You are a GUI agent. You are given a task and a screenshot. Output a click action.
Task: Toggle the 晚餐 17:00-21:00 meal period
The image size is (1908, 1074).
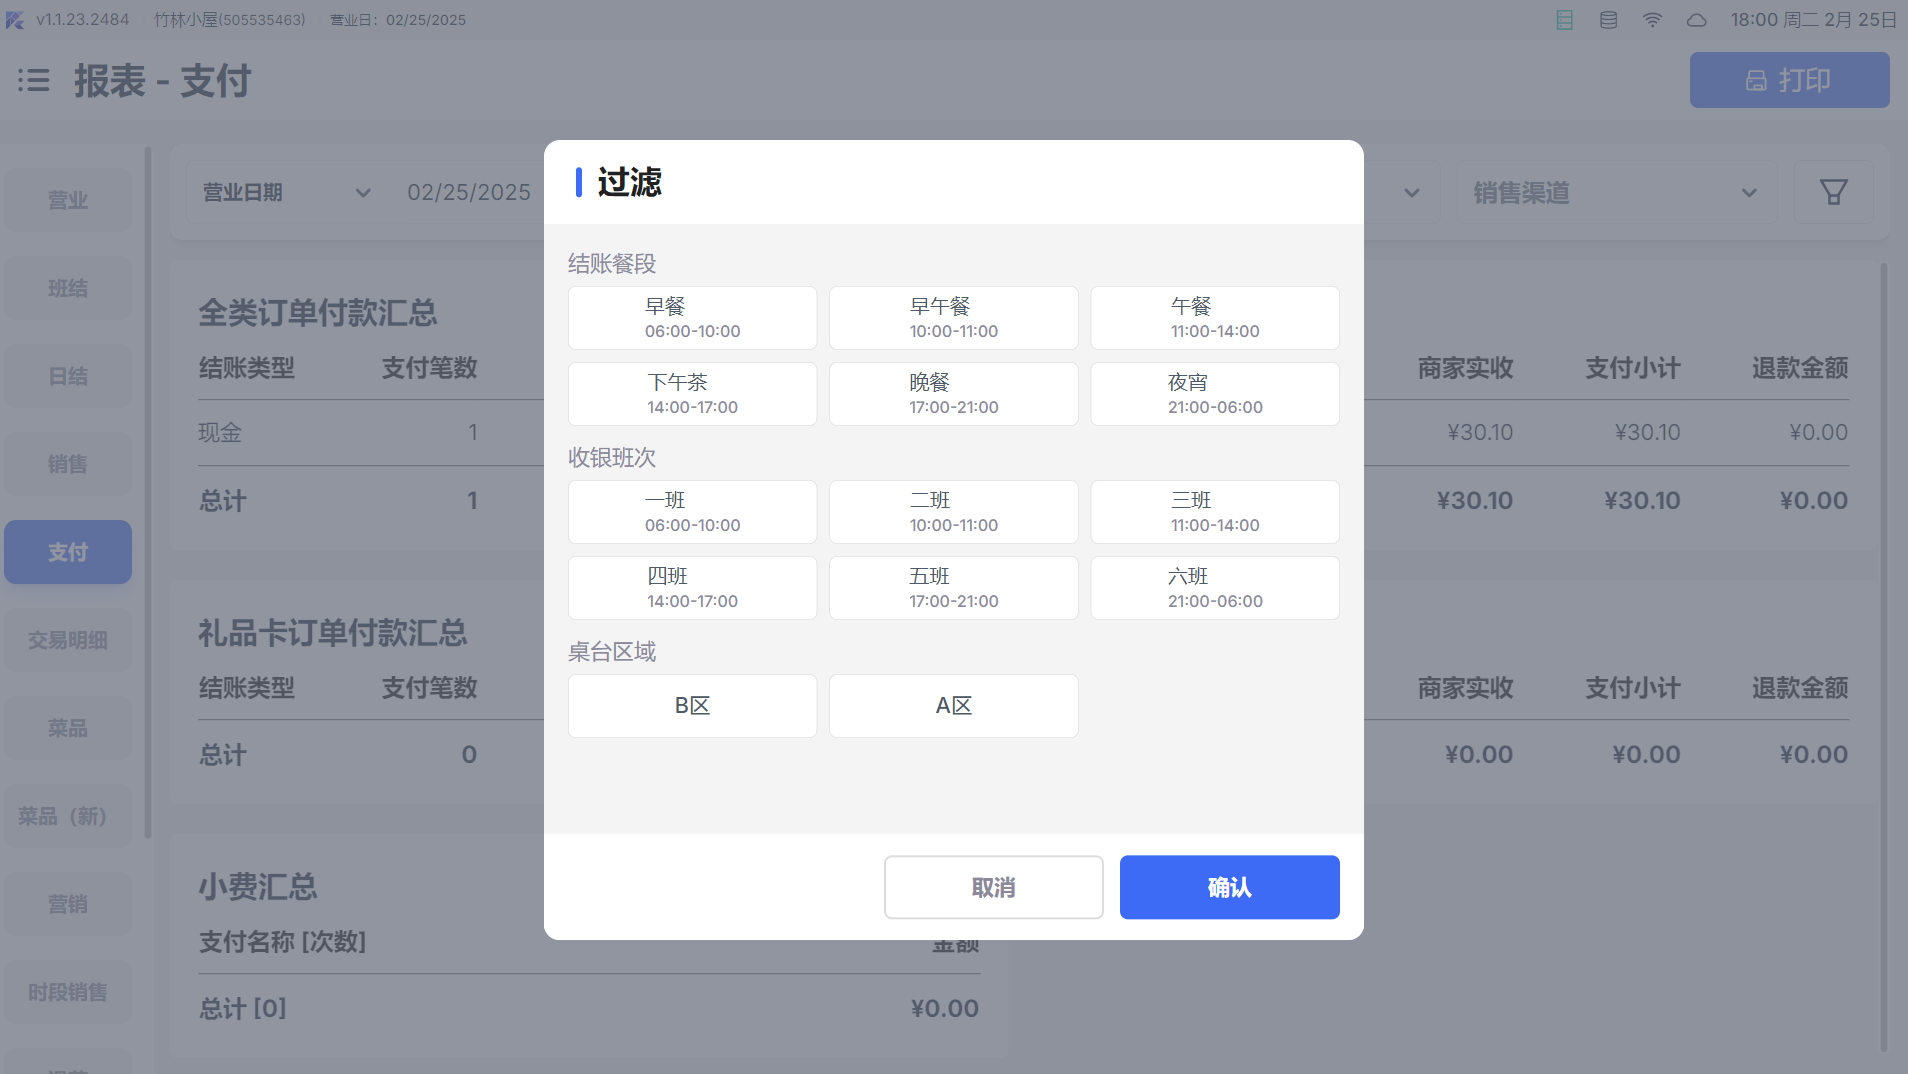pos(953,394)
